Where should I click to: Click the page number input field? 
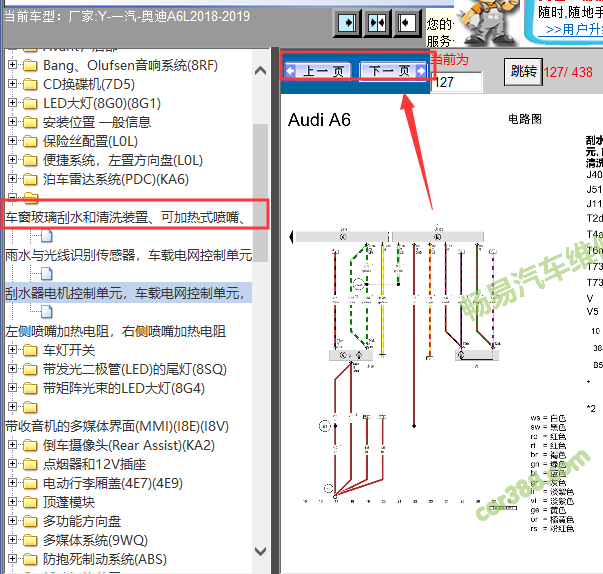pyautogui.click(x=456, y=82)
